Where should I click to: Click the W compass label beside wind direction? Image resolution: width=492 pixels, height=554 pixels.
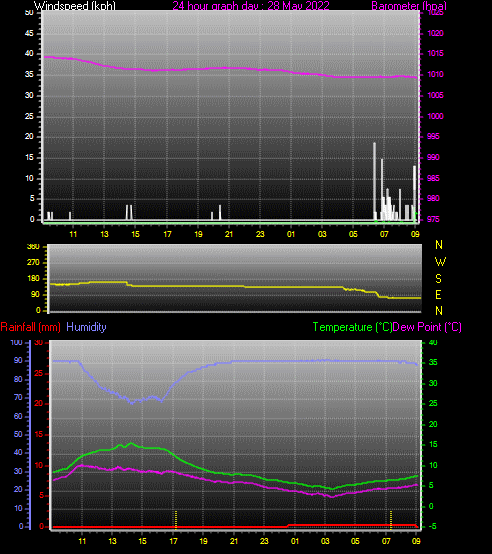[x=440, y=262]
